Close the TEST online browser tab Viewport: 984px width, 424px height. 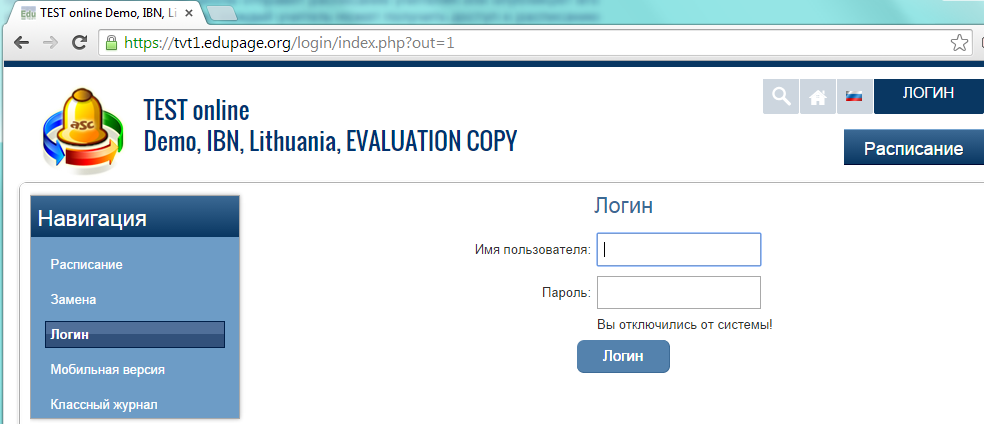[189, 12]
